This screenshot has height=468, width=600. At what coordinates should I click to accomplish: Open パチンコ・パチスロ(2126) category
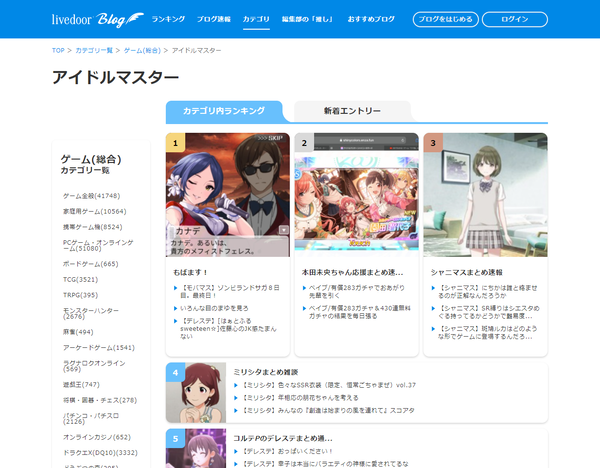point(91,419)
